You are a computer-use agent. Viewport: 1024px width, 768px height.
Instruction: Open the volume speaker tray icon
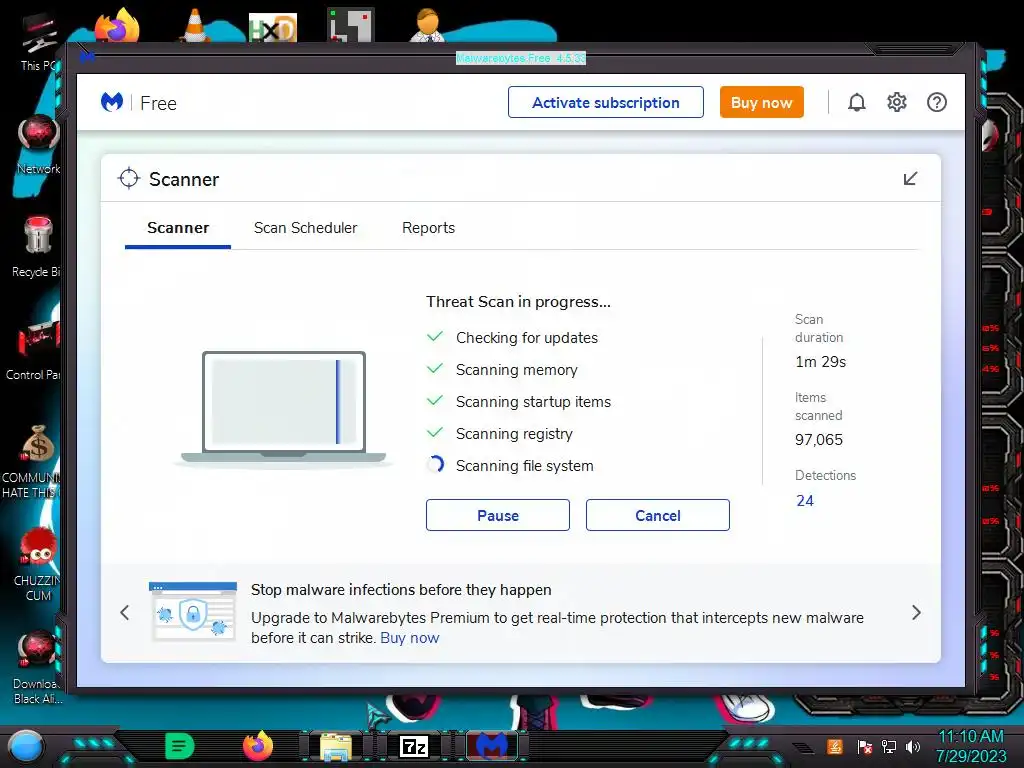(x=913, y=746)
